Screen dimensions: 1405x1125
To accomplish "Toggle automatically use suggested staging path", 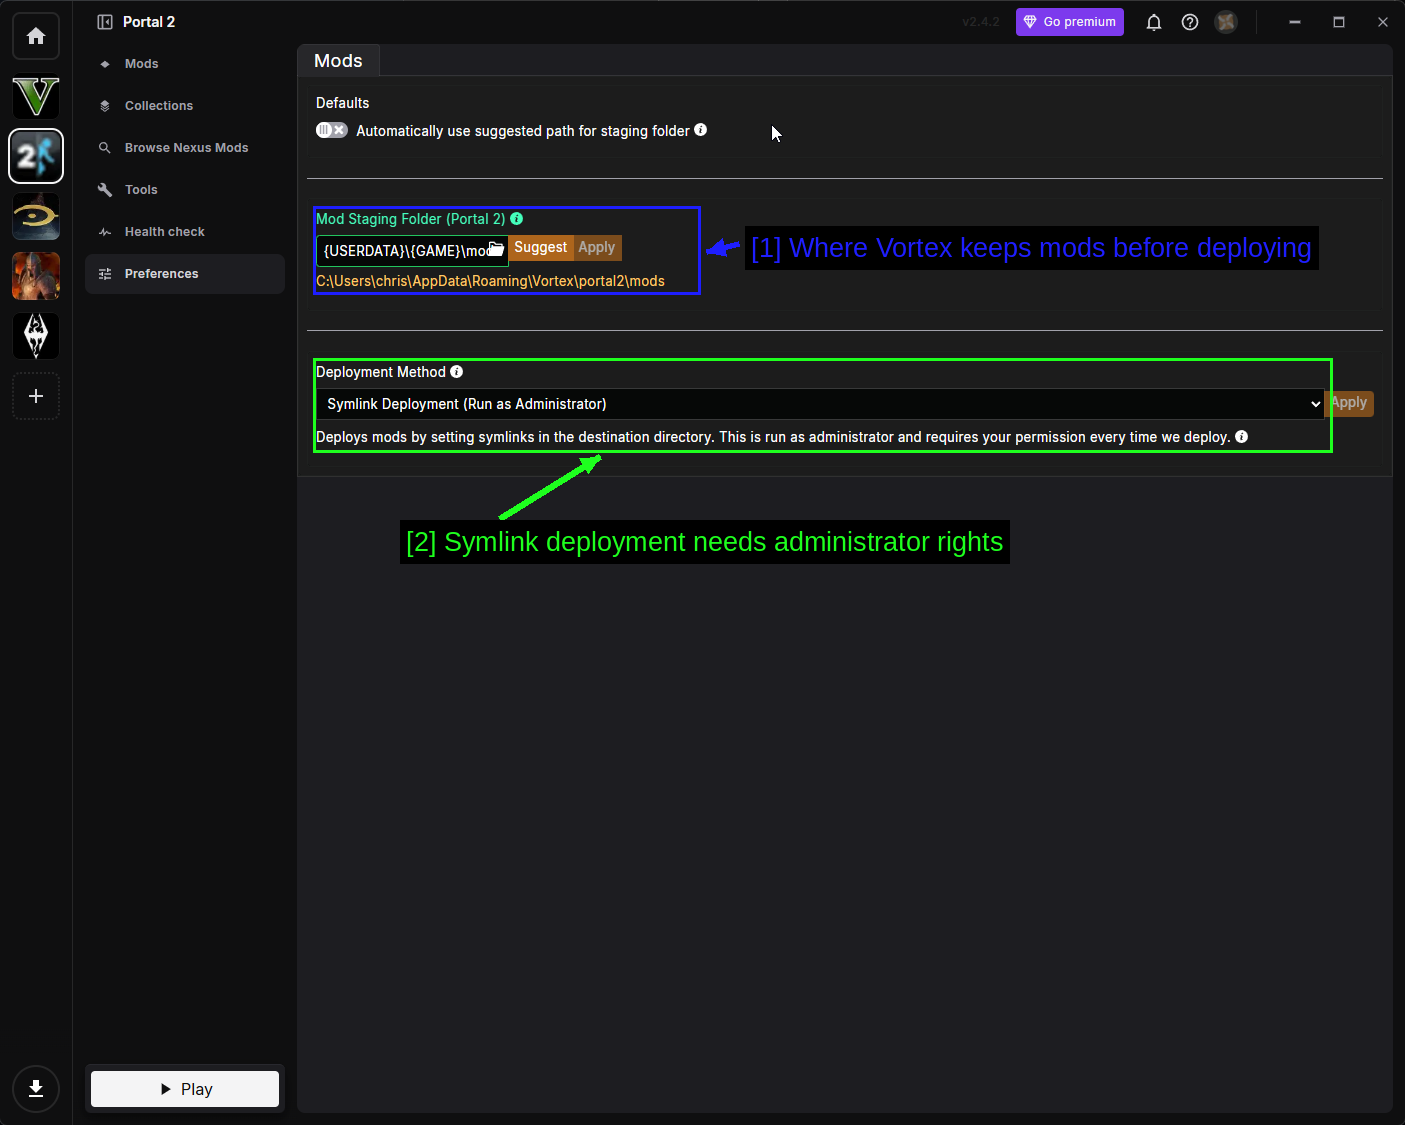I will [332, 130].
